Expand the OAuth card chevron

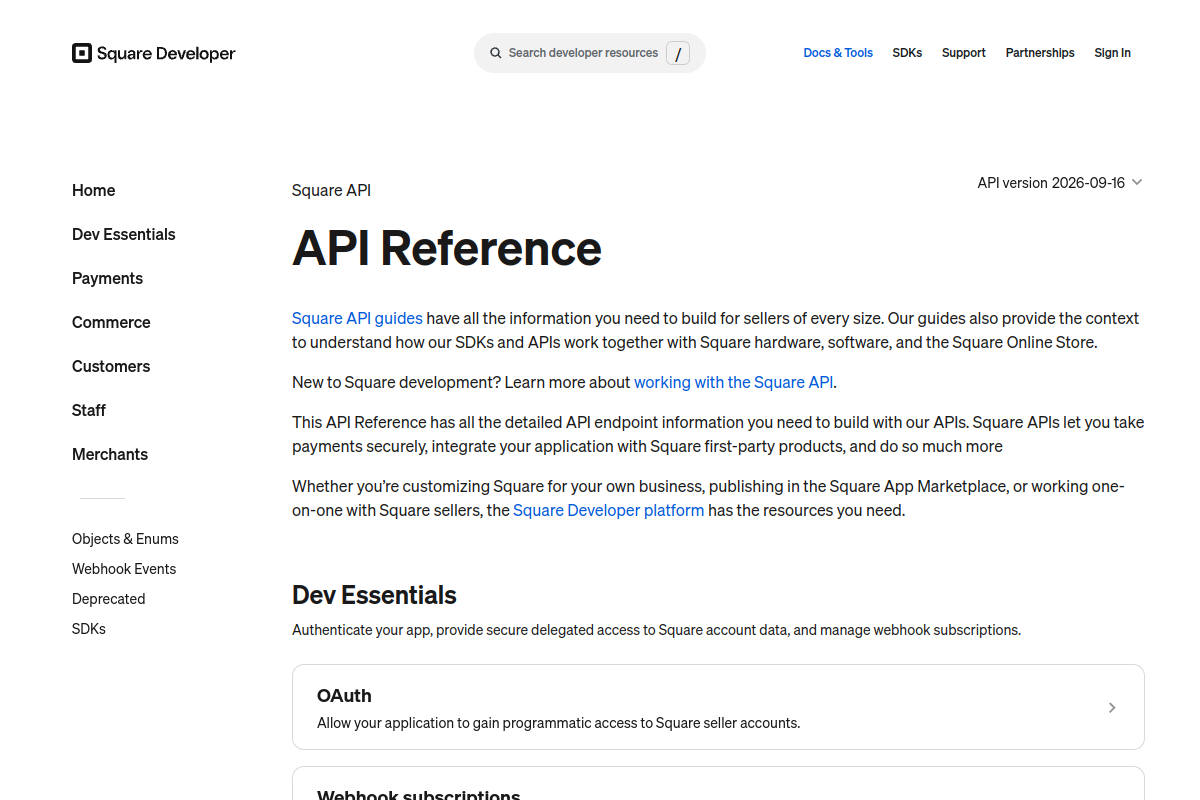[x=1112, y=707]
